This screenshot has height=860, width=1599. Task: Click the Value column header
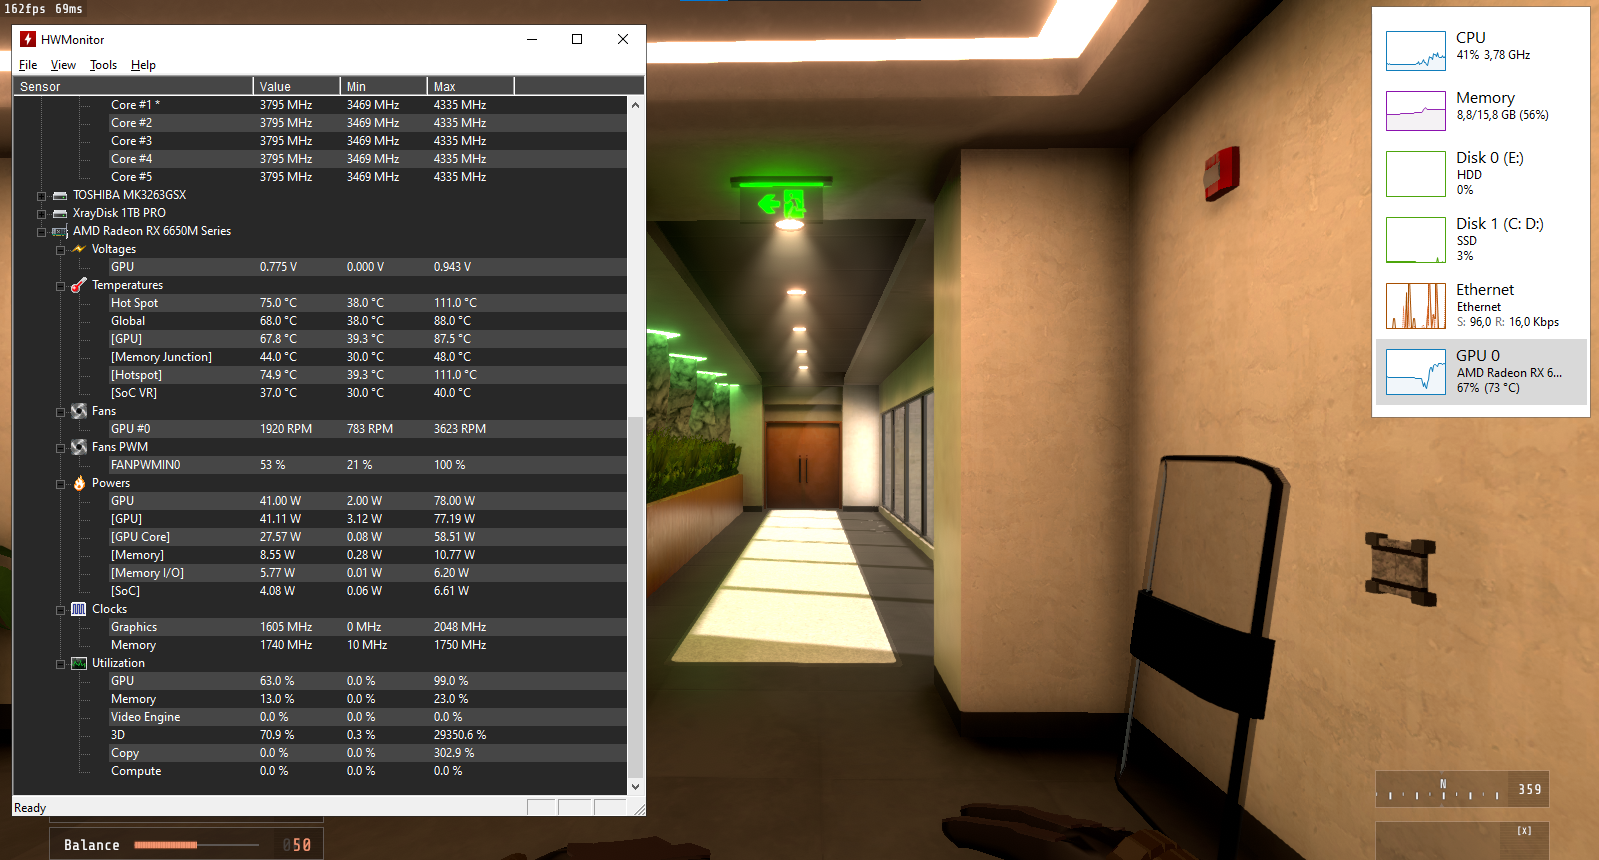pos(296,86)
